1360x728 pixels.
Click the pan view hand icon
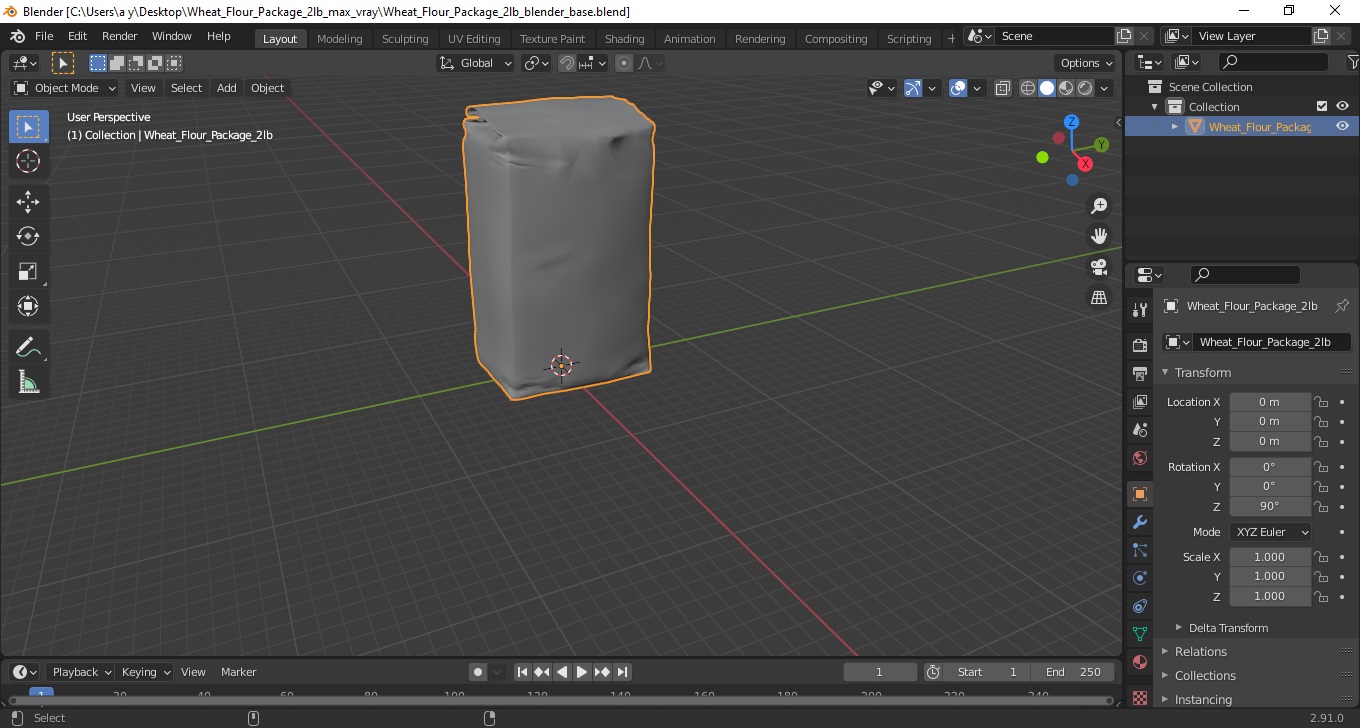pos(1099,236)
